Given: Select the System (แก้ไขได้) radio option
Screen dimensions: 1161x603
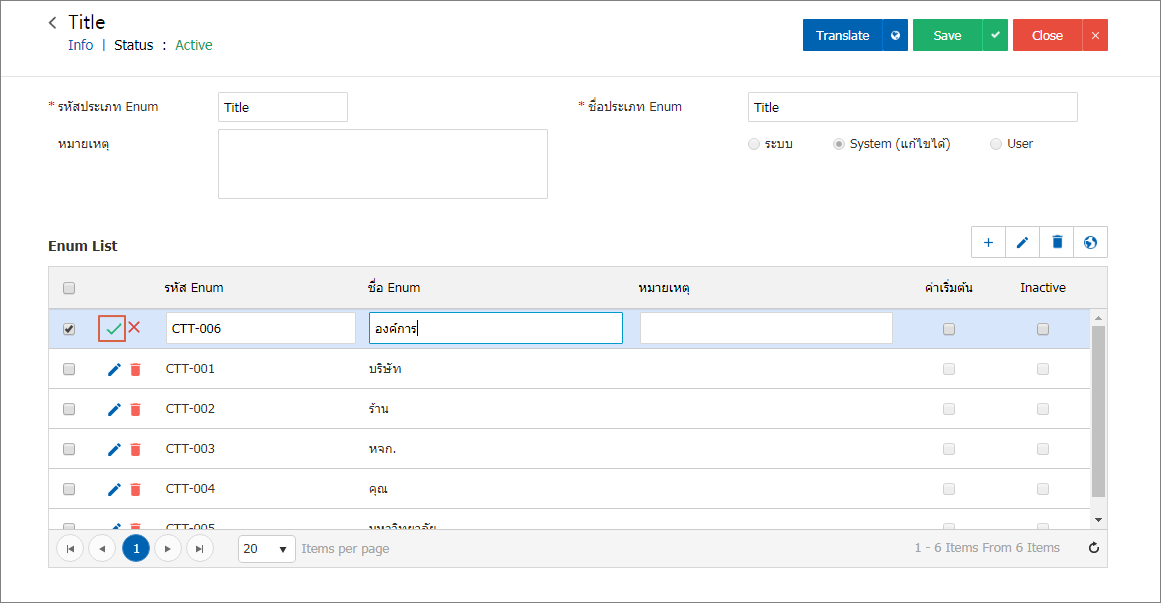Looking at the screenshot, I should click(839, 144).
